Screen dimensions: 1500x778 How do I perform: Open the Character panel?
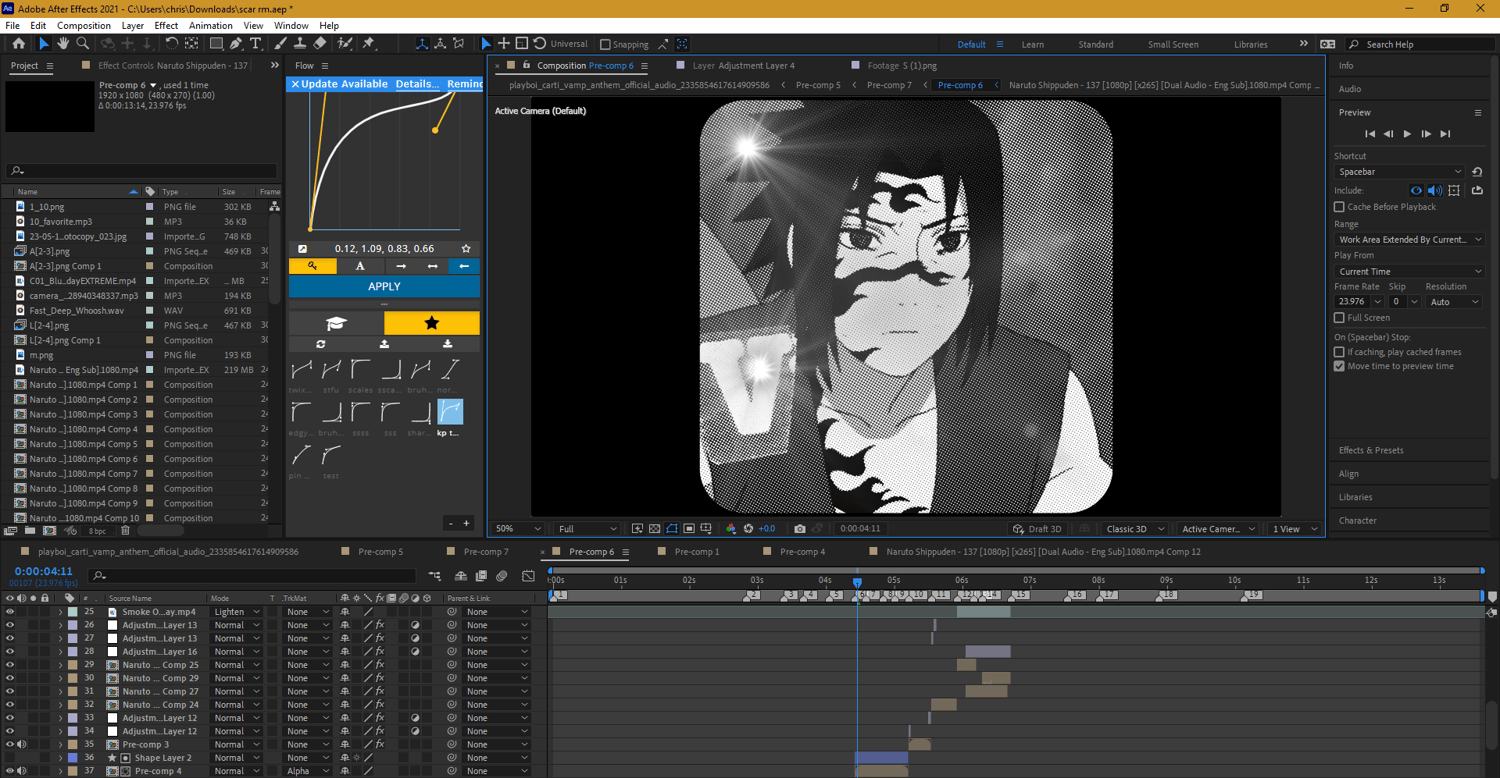tap(1358, 521)
